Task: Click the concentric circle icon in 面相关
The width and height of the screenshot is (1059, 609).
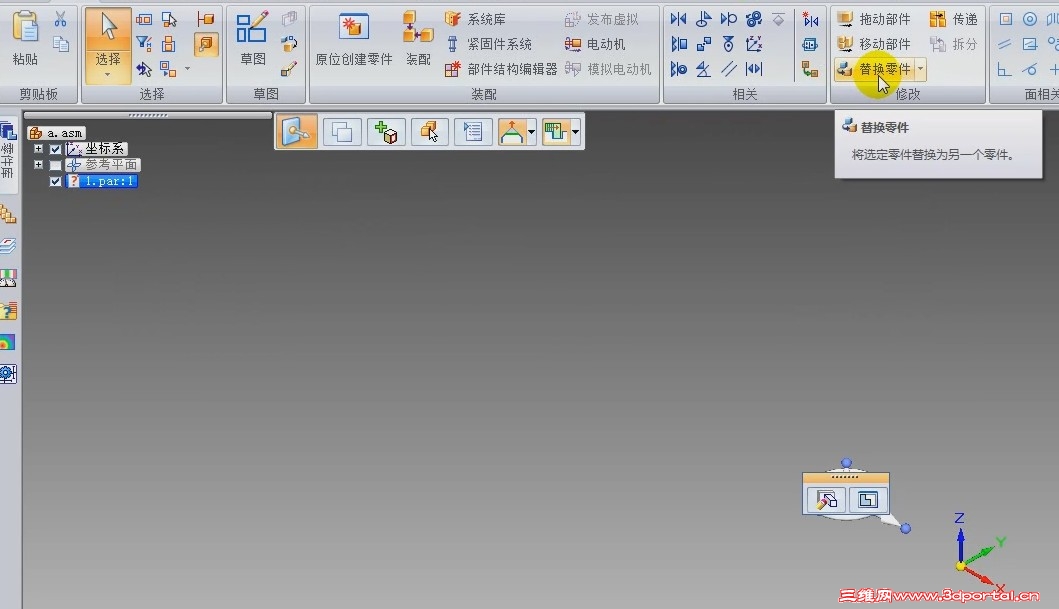Action: click(1029, 20)
